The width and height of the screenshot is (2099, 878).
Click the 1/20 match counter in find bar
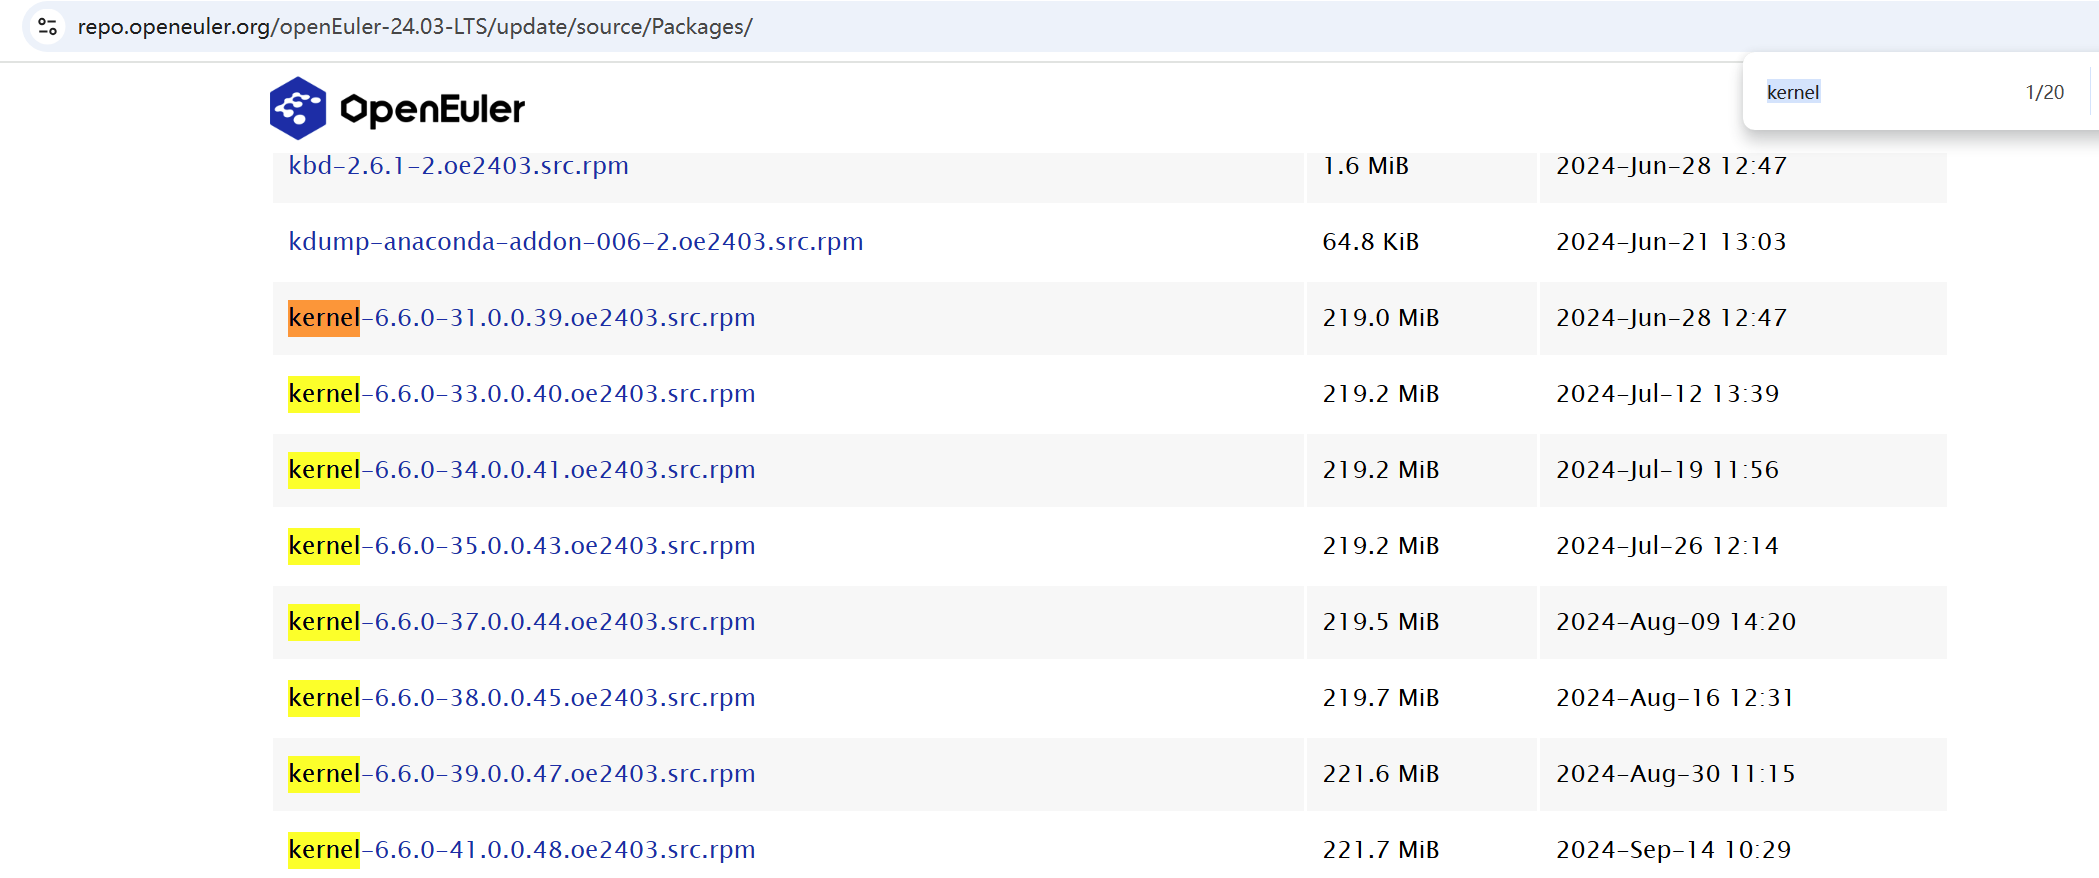tap(2044, 92)
